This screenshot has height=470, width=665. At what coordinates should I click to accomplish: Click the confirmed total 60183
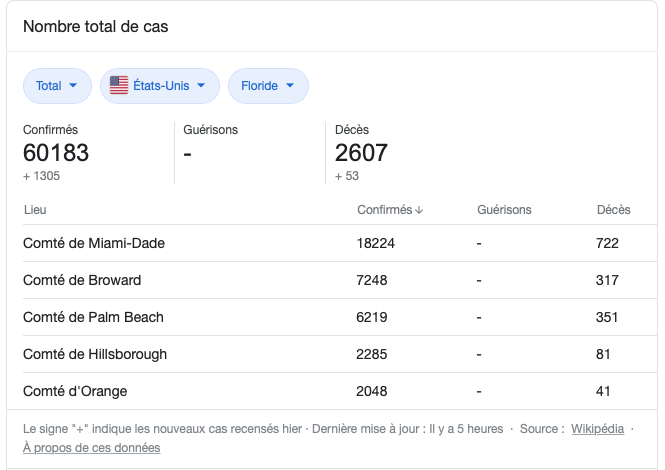pos(56,153)
